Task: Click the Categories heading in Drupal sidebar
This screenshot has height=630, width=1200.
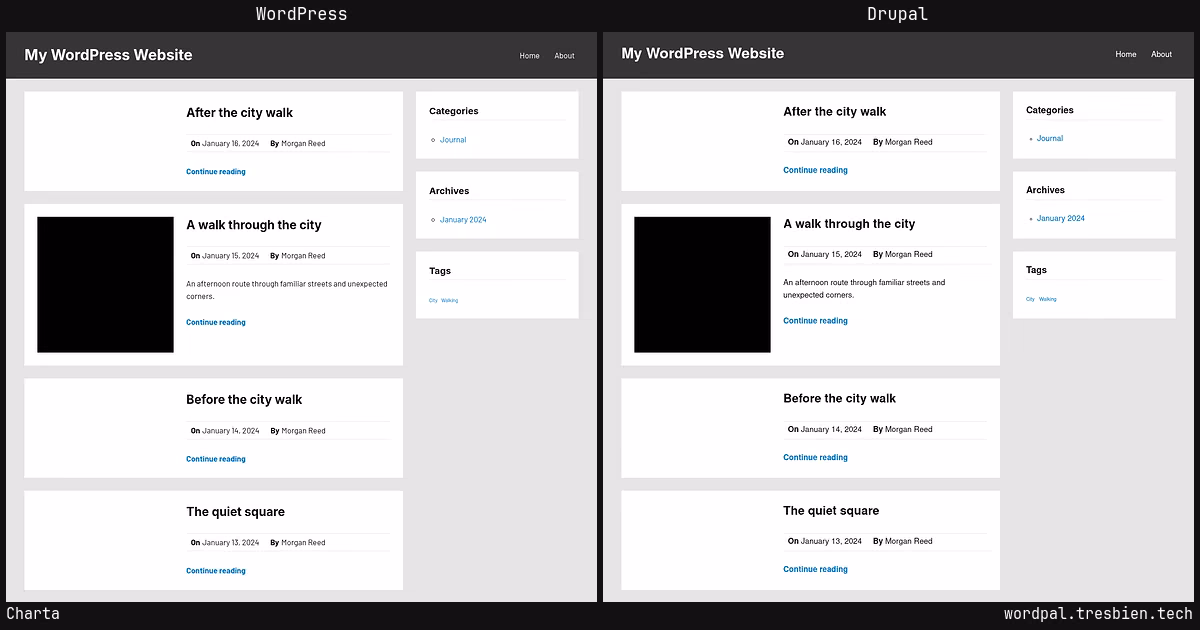Action: point(1050,110)
